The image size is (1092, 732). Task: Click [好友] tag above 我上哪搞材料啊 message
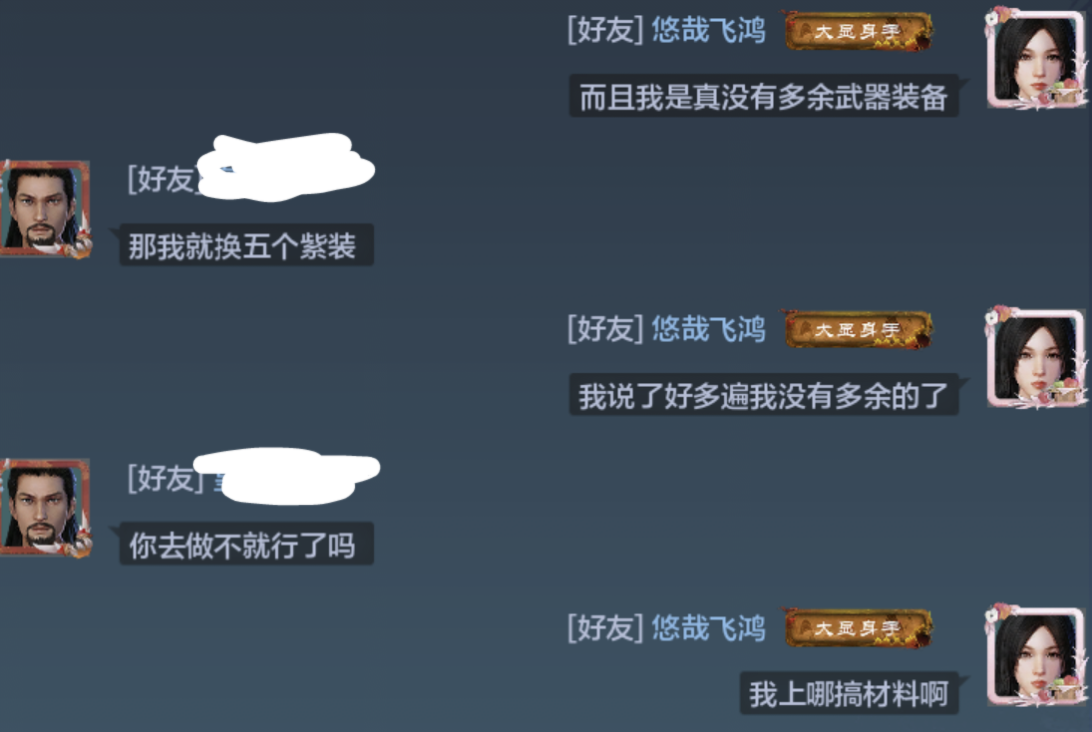tap(605, 628)
